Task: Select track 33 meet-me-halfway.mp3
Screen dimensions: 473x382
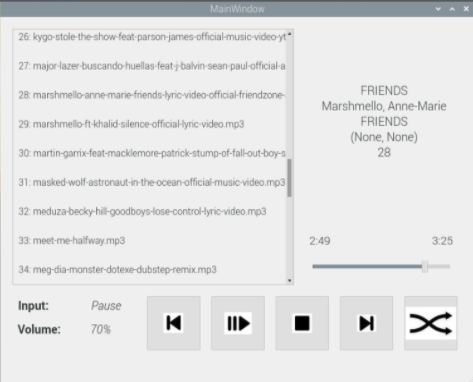Action: [x=72, y=240]
